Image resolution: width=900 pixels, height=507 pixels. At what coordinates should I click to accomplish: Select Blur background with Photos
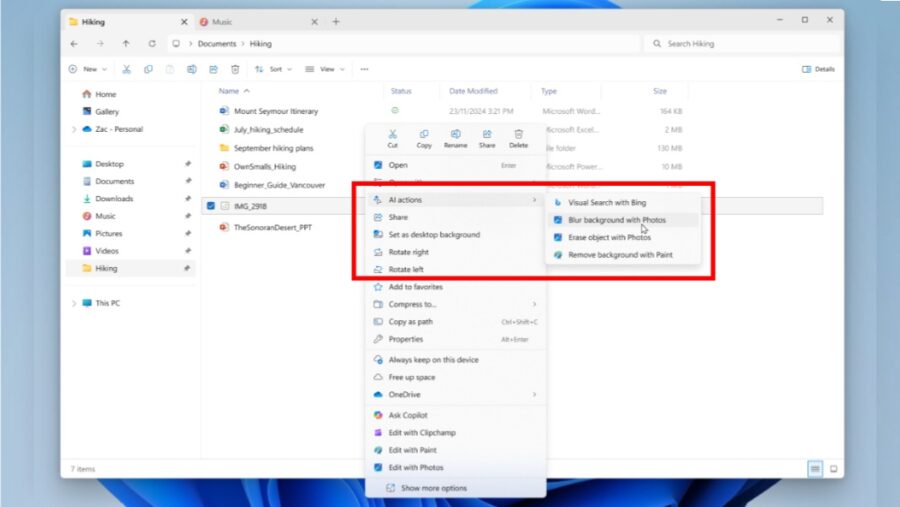coord(623,220)
